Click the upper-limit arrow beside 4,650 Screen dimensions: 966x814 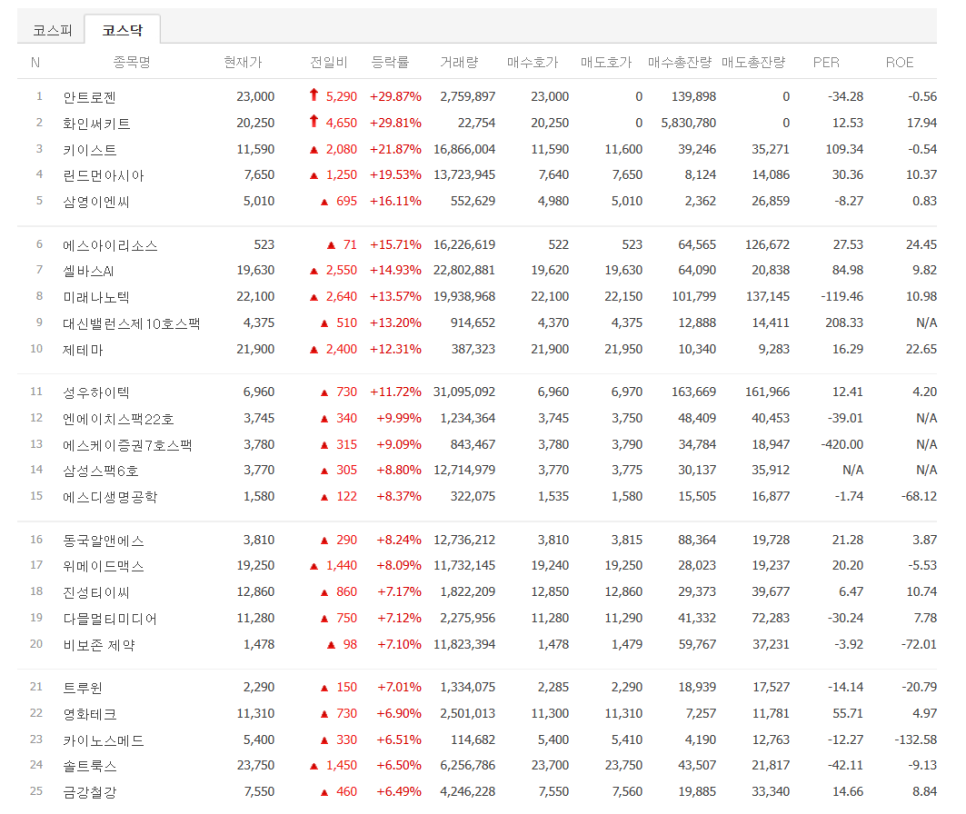click(x=314, y=121)
